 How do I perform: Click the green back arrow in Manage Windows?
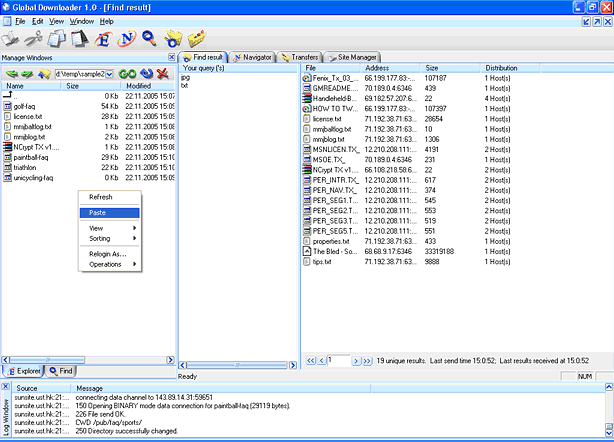[12, 74]
